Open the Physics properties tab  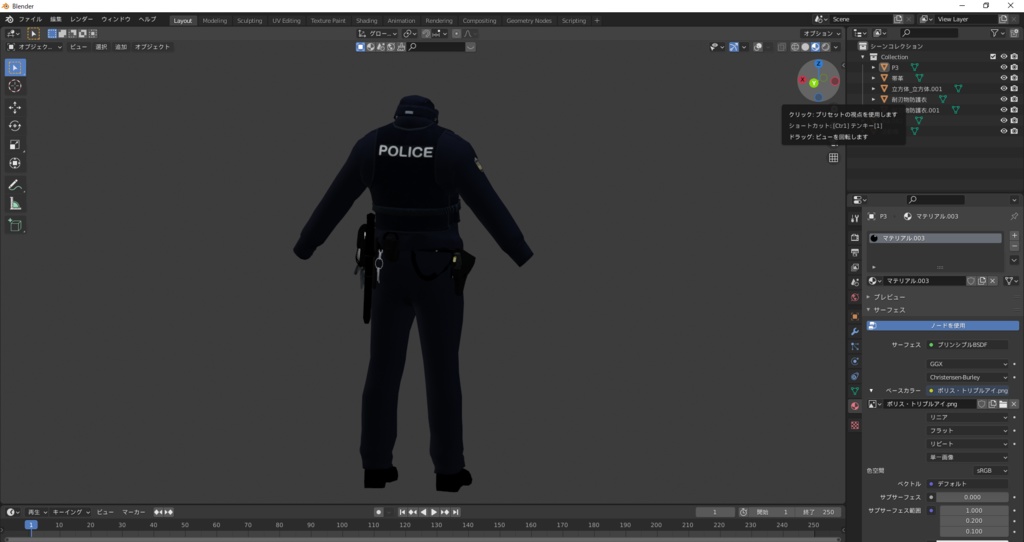(855, 361)
